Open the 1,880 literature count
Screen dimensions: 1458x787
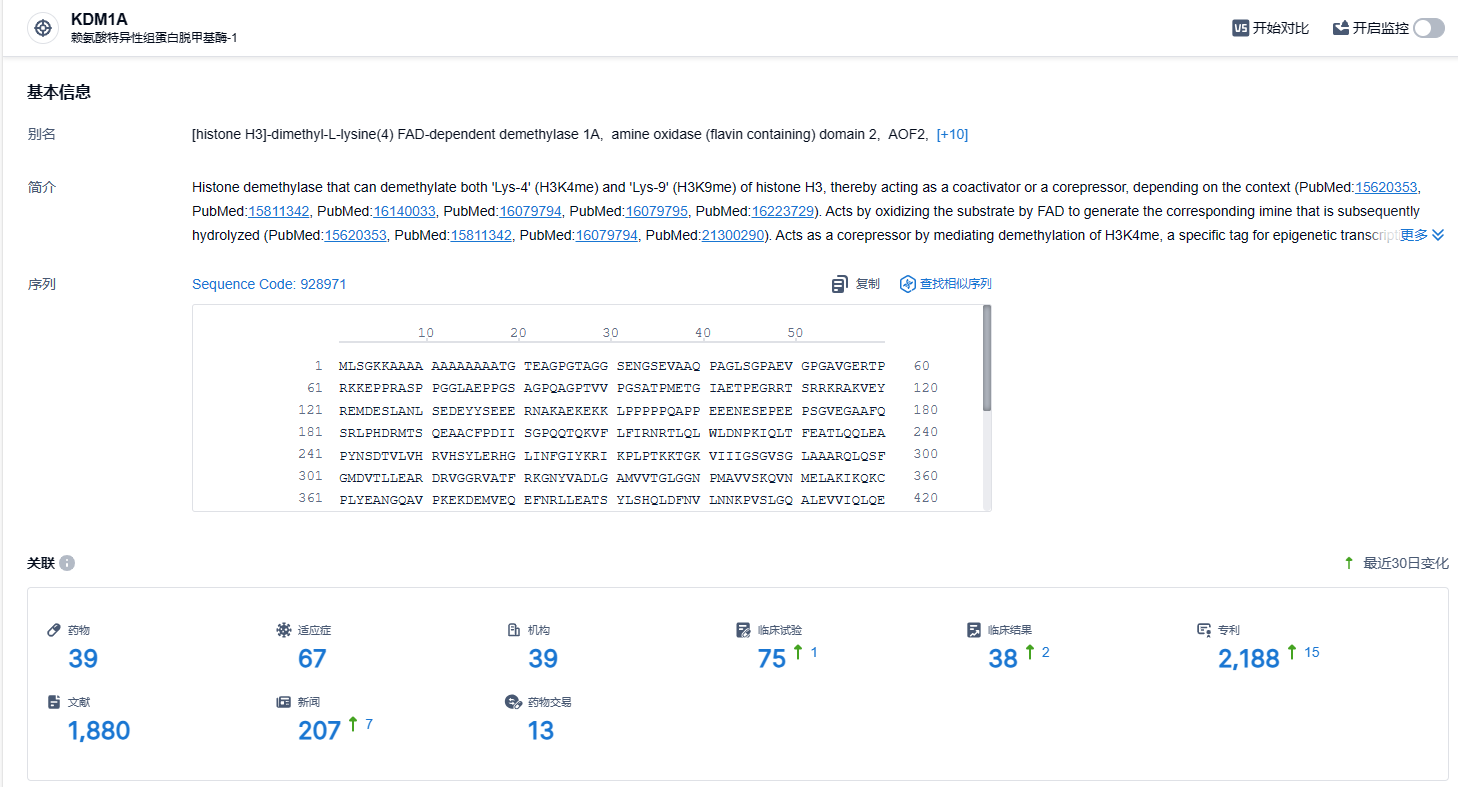coord(99,730)
